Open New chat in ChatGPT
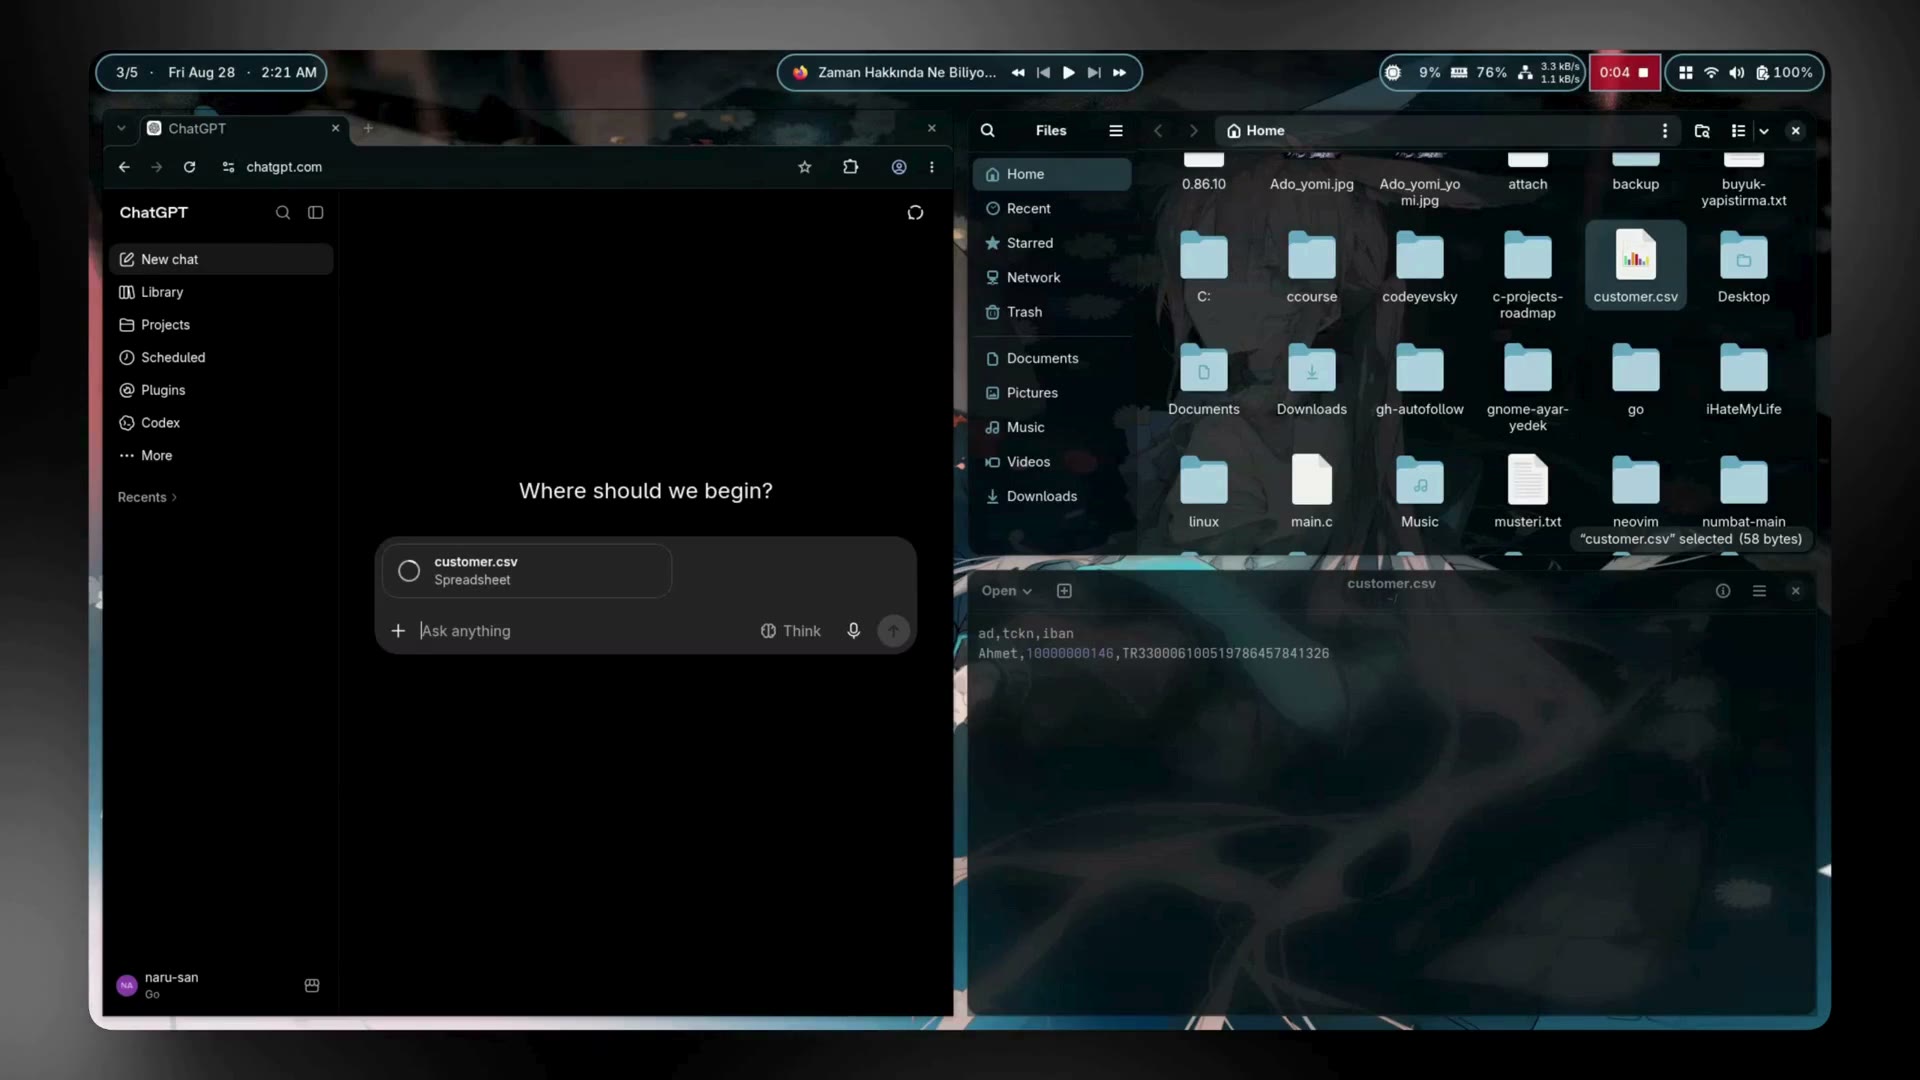The image size is (1920, 1080). (x=221, y=259)
